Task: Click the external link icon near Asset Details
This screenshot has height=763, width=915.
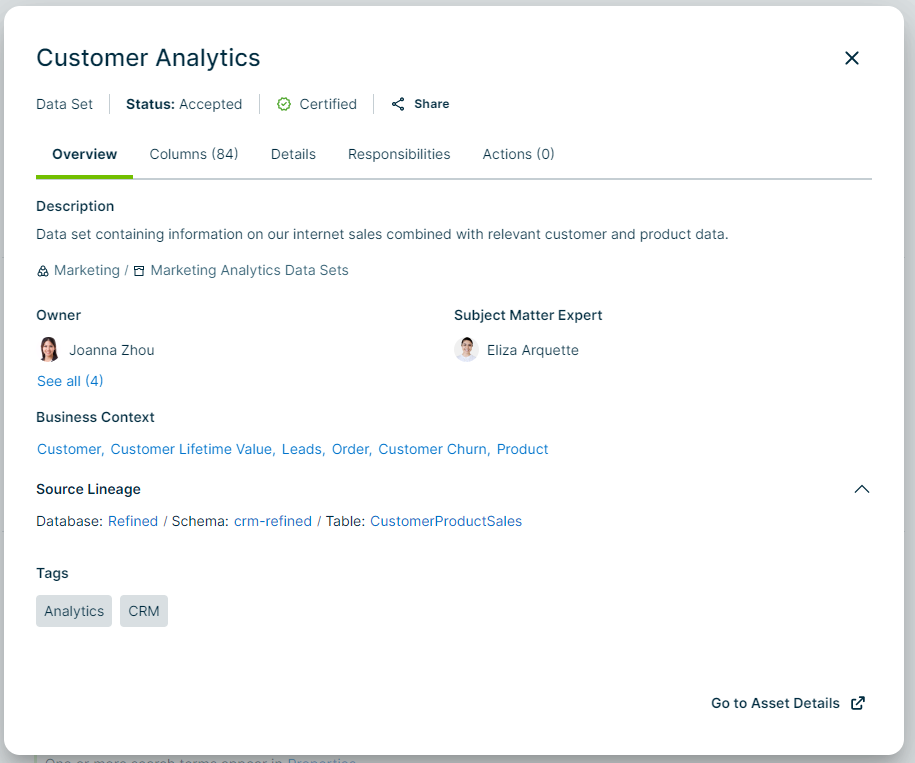Action: point(857,703)
